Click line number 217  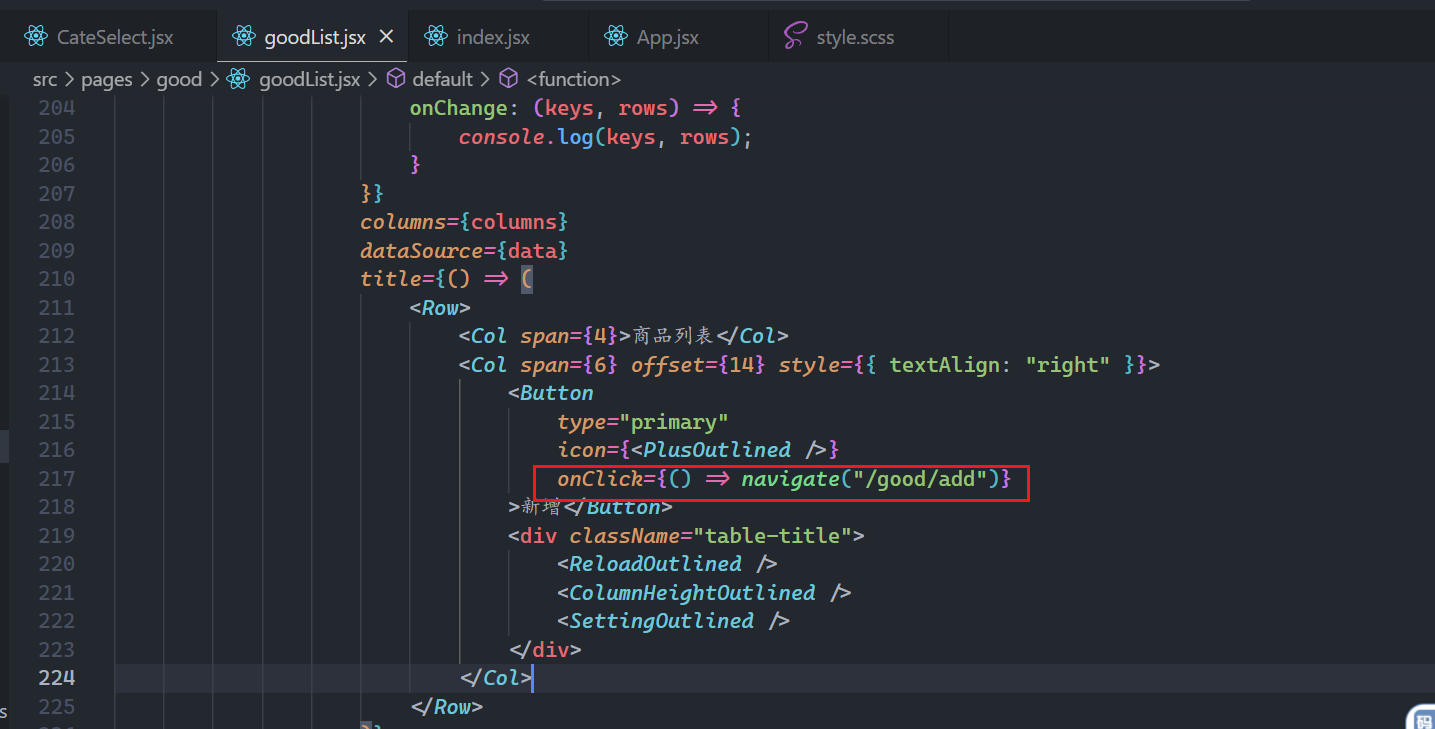(x=56, y=479)
